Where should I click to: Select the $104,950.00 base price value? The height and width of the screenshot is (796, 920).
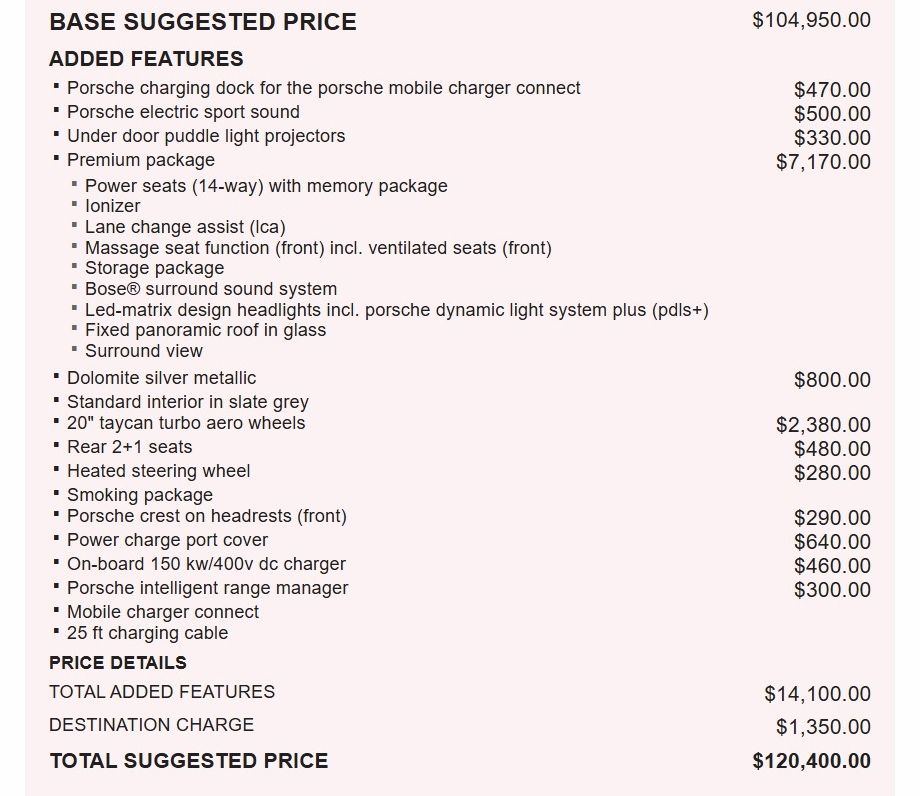811,20
